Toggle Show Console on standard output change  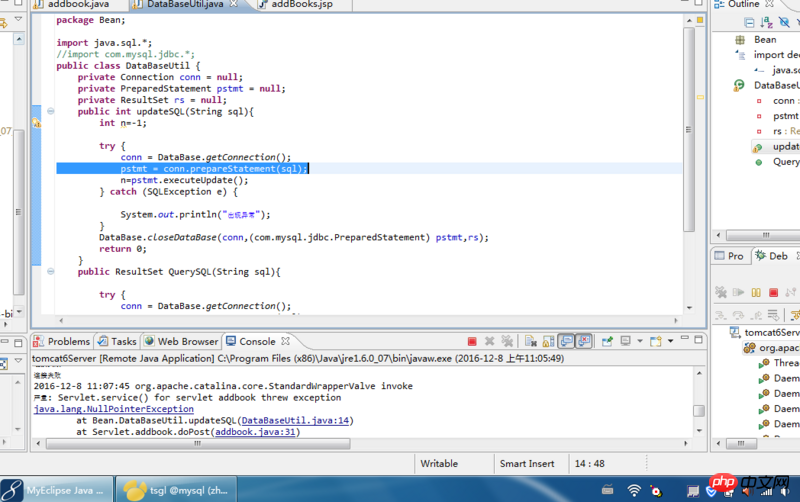566,342
